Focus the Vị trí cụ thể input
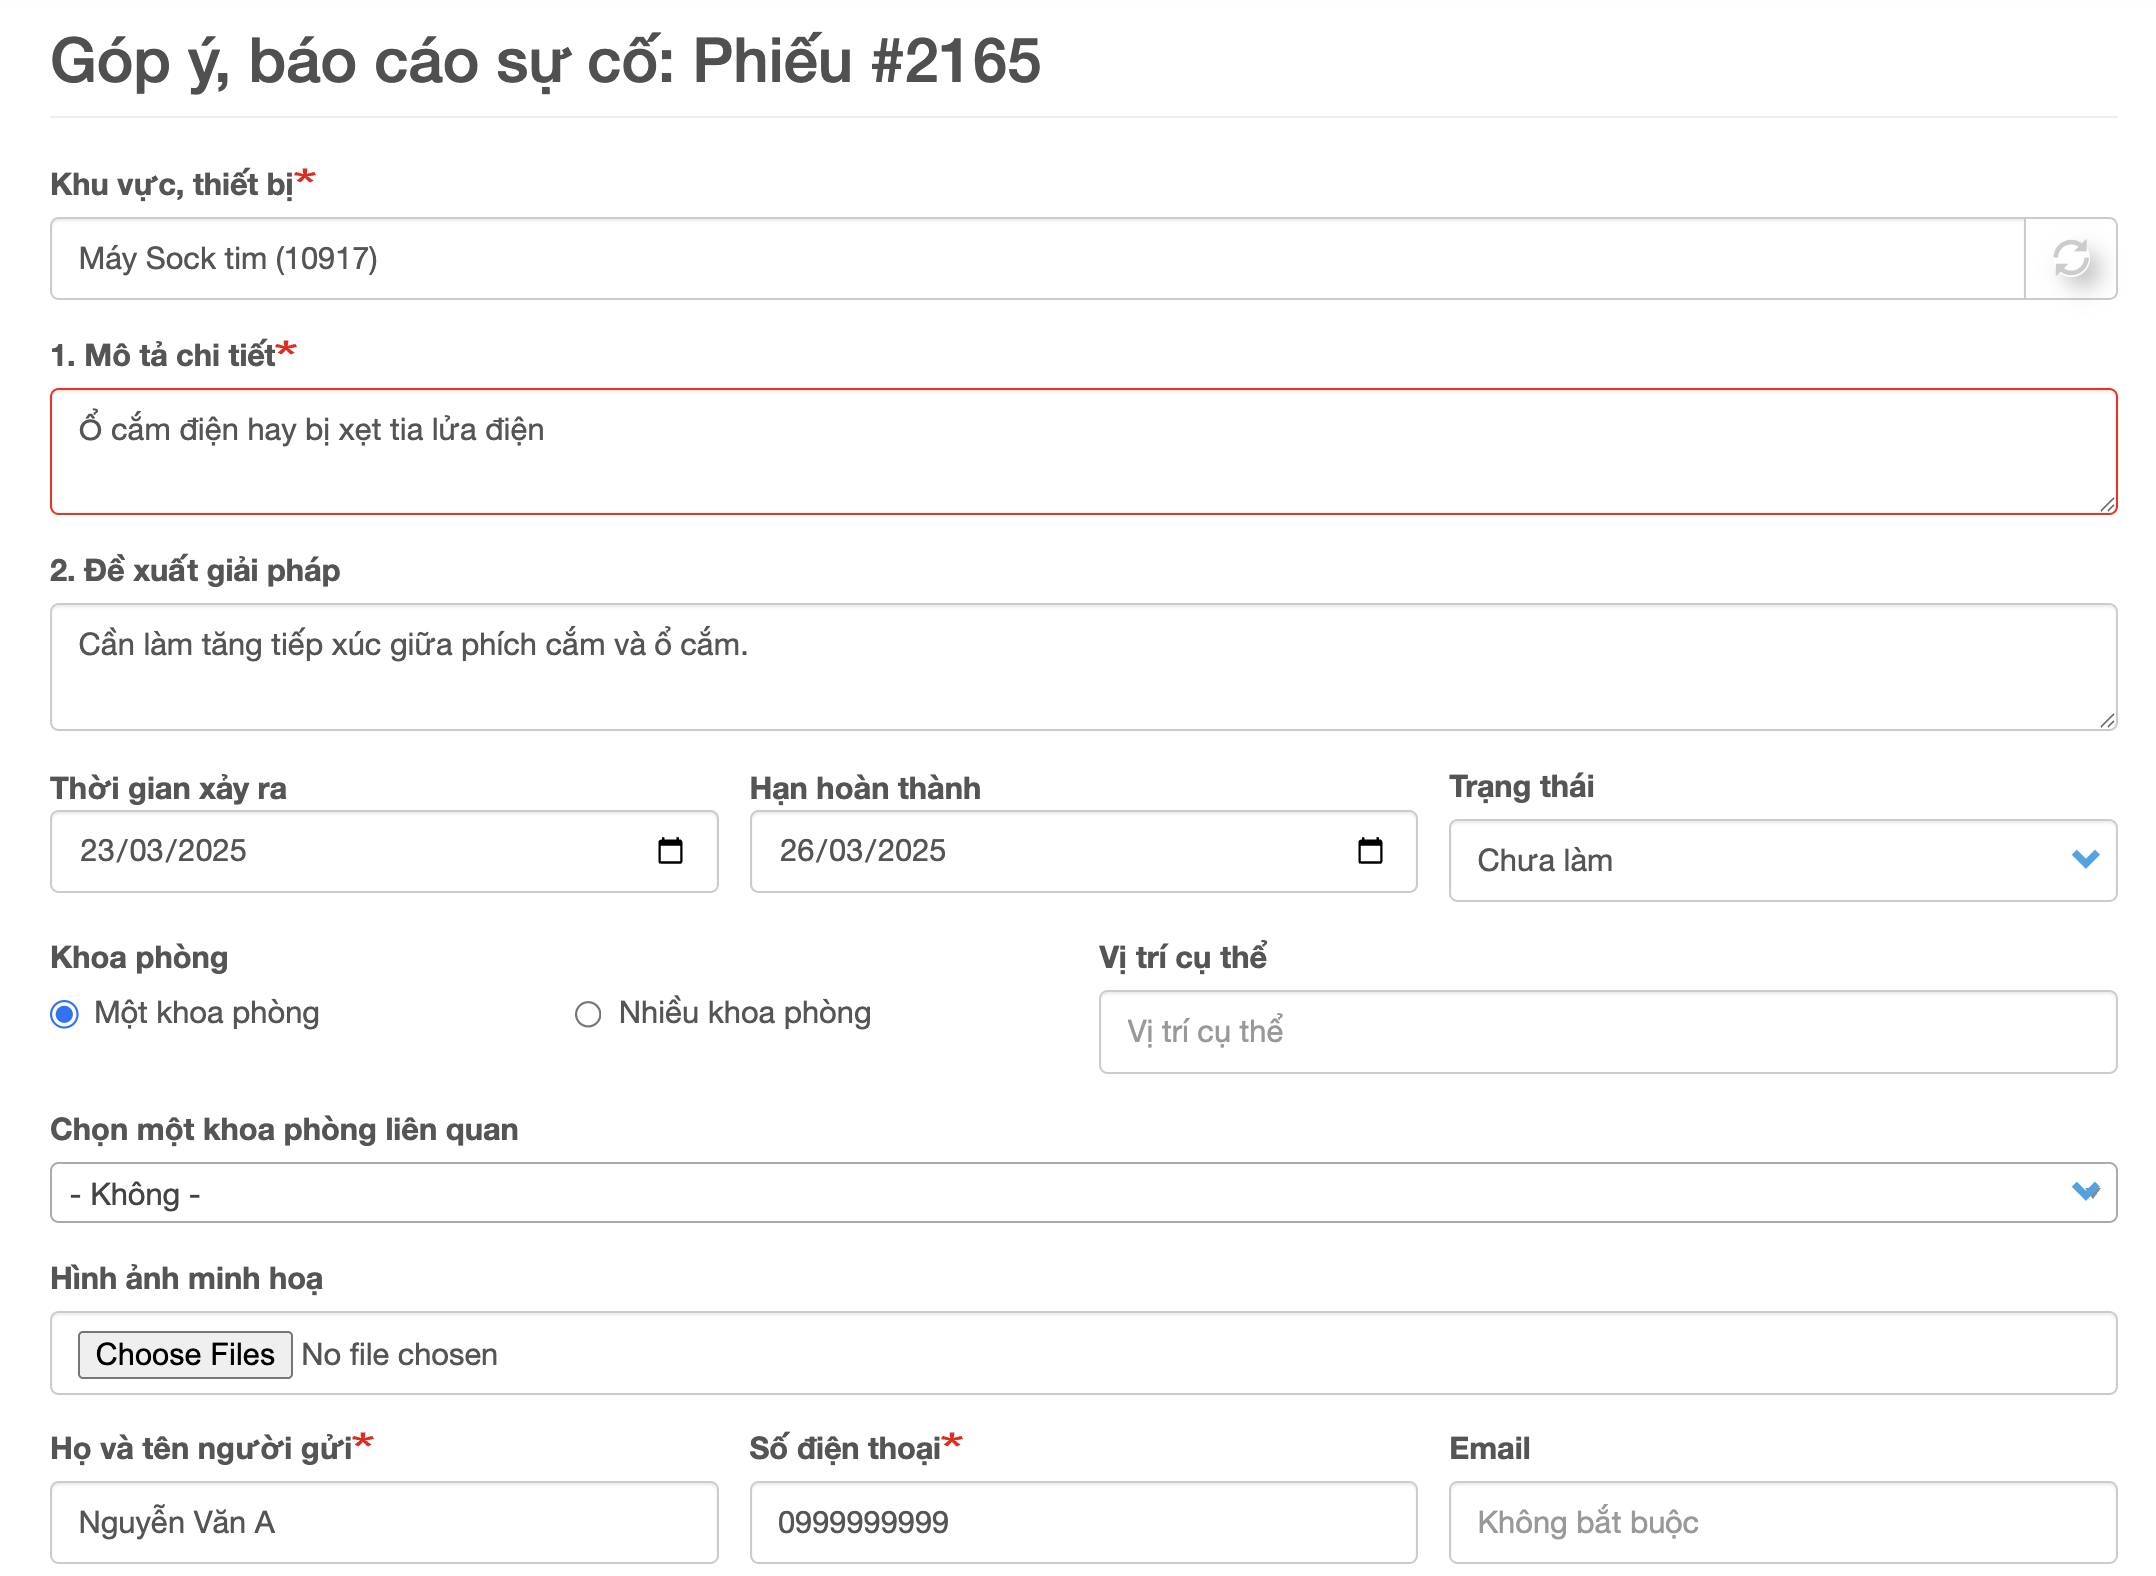This screenshot has height=1576, width=2156. tap(1607, 1032)
